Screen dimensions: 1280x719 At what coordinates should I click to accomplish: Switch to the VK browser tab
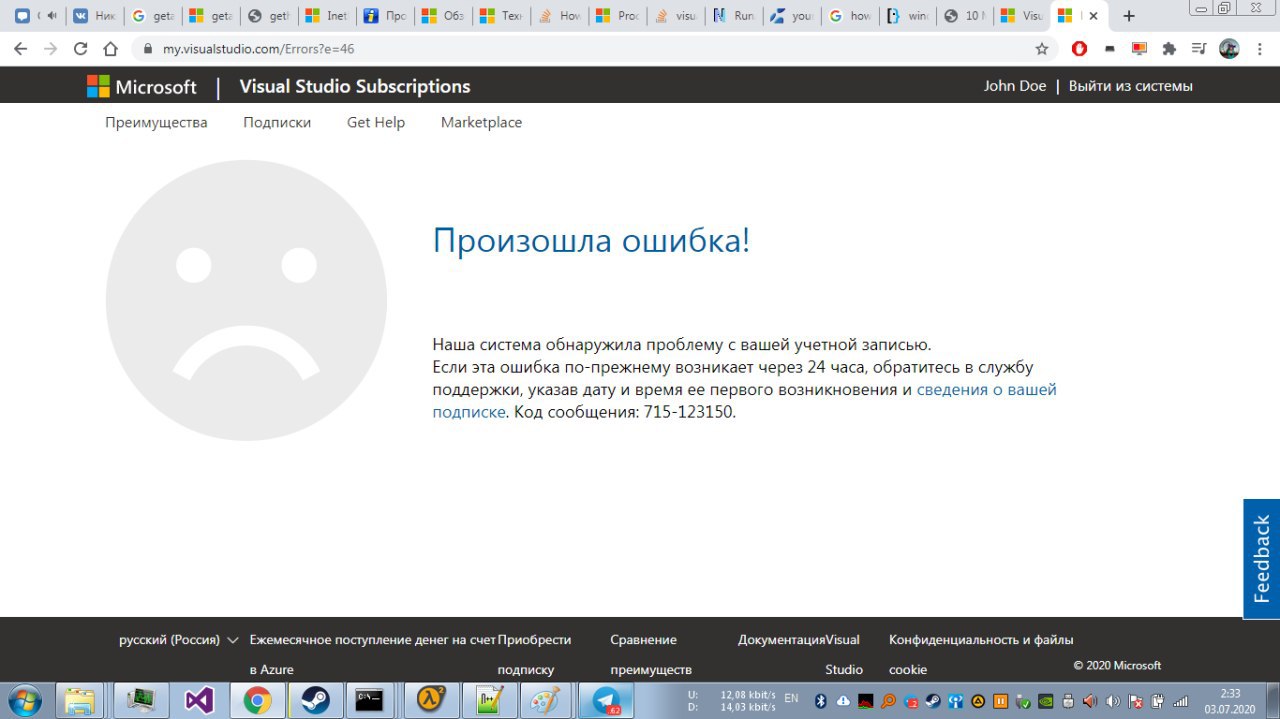tap(93, 16)
